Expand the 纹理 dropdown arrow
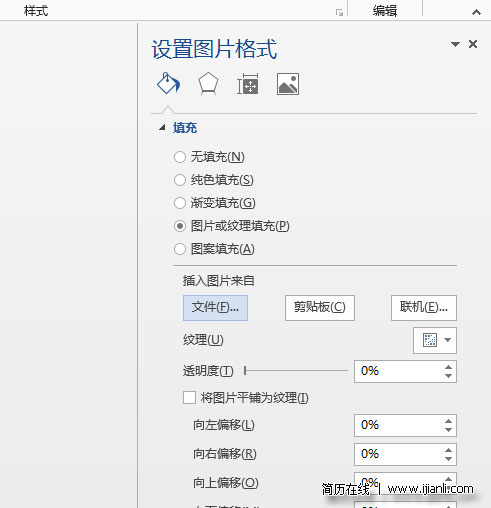The image size is (491, 508). (x=448, y=340)
